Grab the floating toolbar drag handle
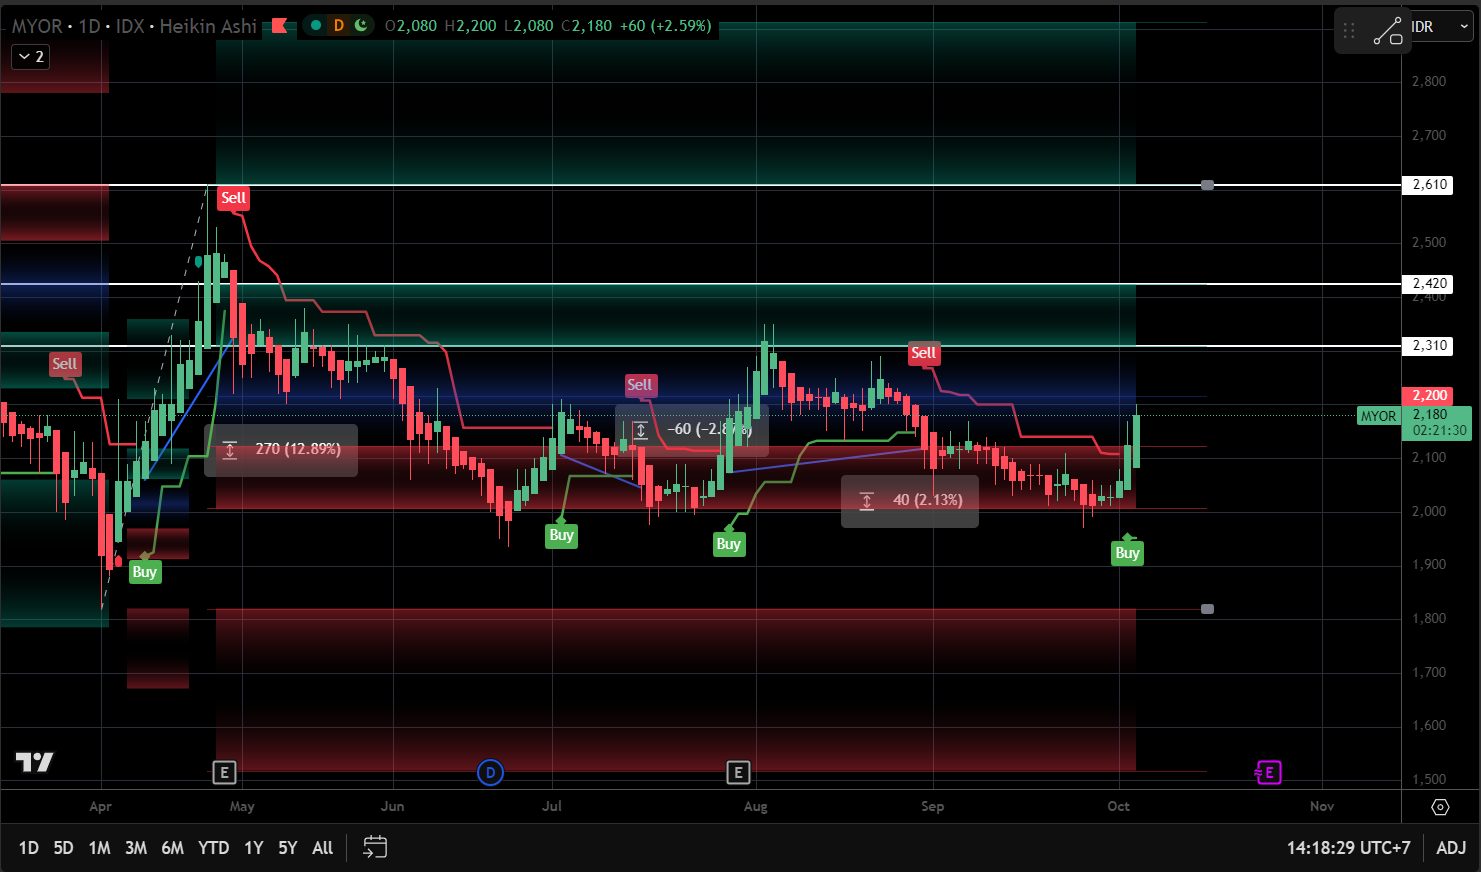 1349,31
